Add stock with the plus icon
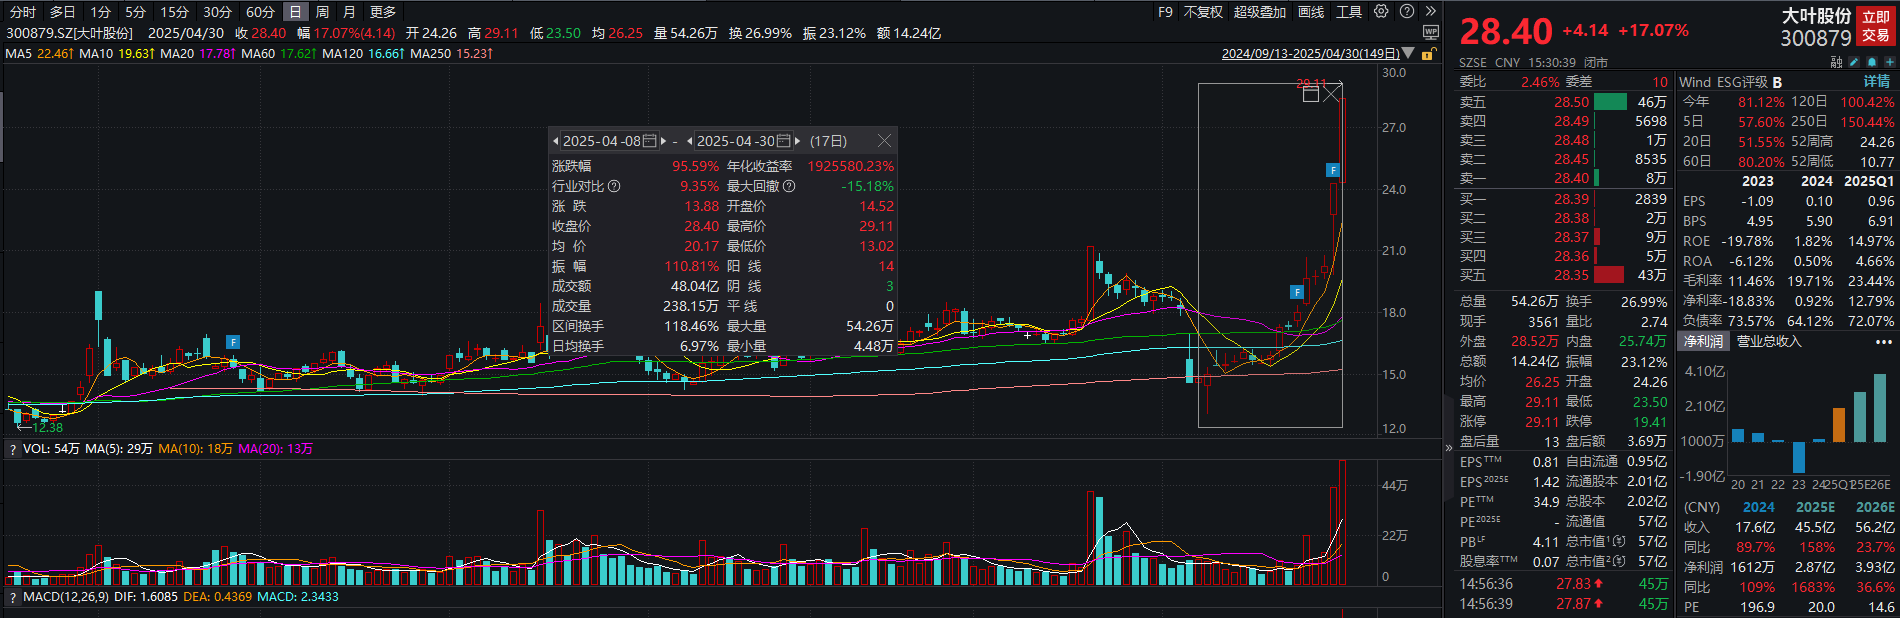The image size is (1900, 618). click(x=1889, y=62)
